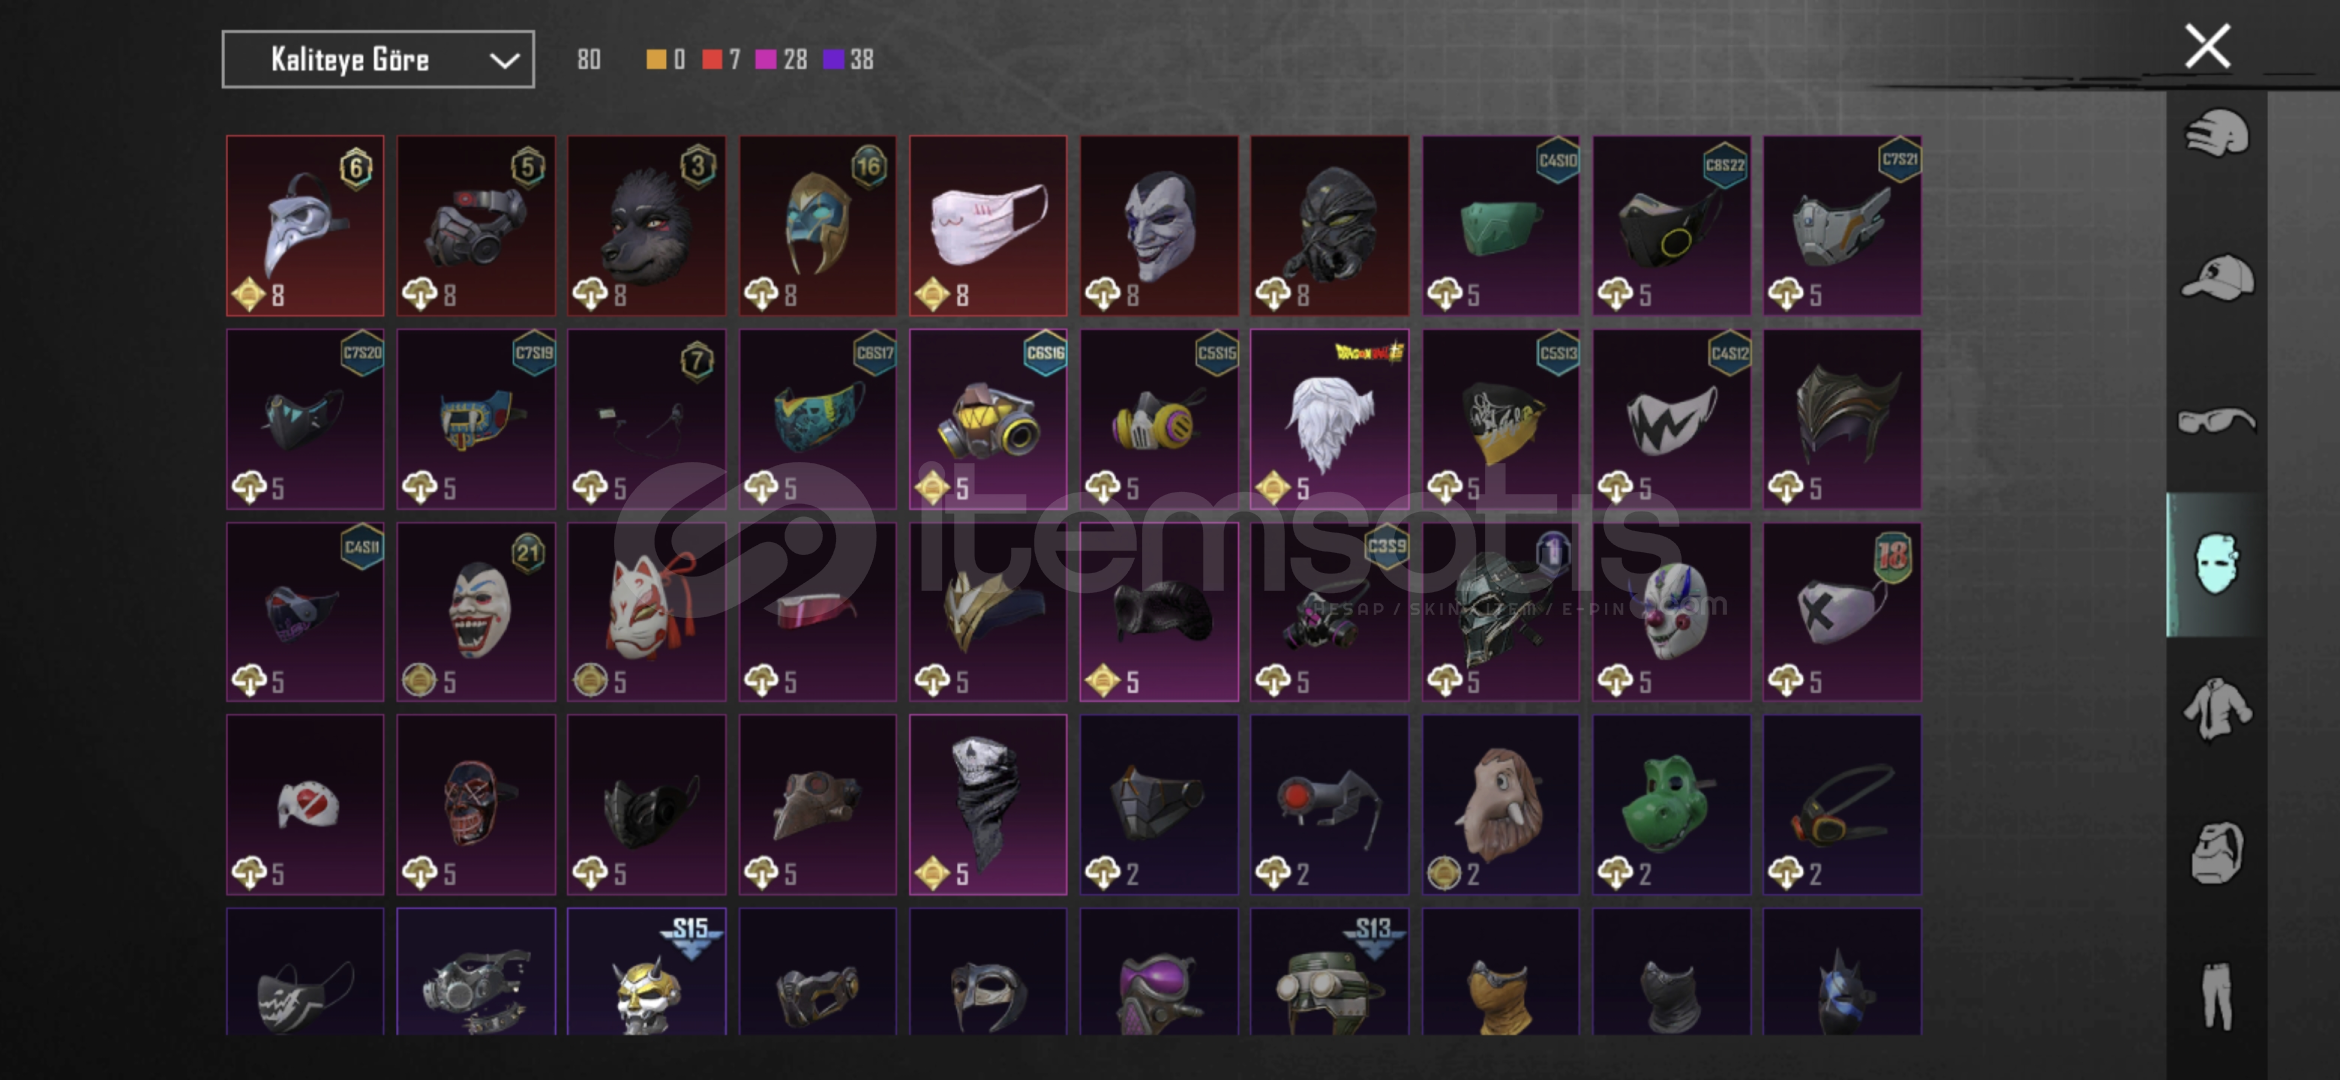Open the helmet category in sidebar

(2217, 135)
